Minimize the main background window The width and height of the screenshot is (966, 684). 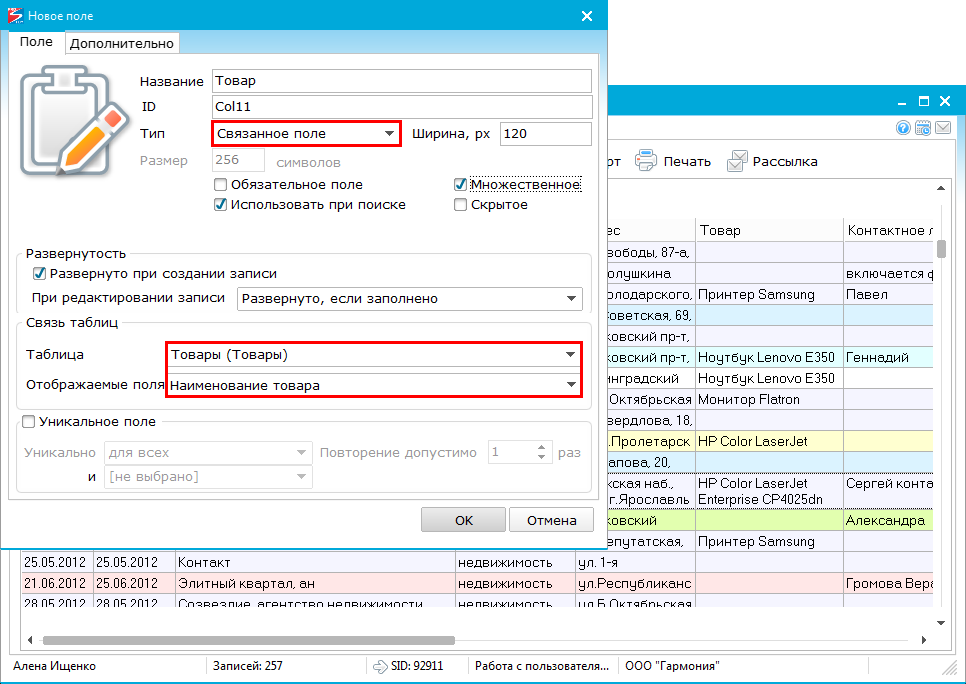coord(902,102)
